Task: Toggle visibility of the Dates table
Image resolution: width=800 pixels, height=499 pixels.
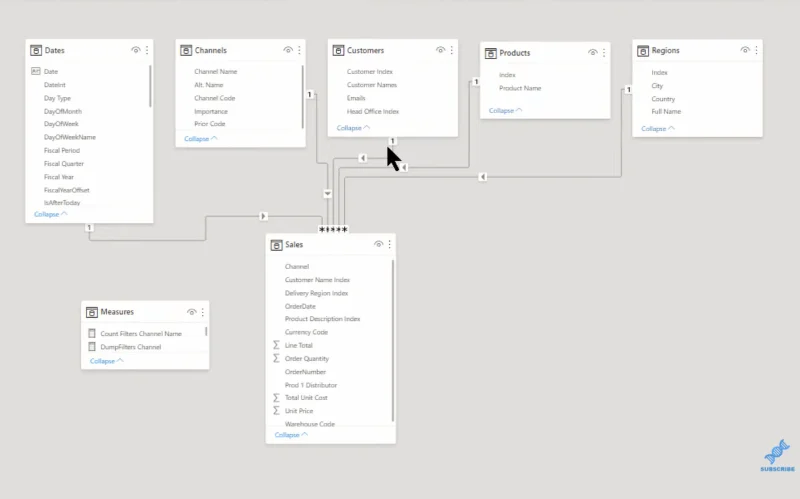Action: tap(136, 50)
